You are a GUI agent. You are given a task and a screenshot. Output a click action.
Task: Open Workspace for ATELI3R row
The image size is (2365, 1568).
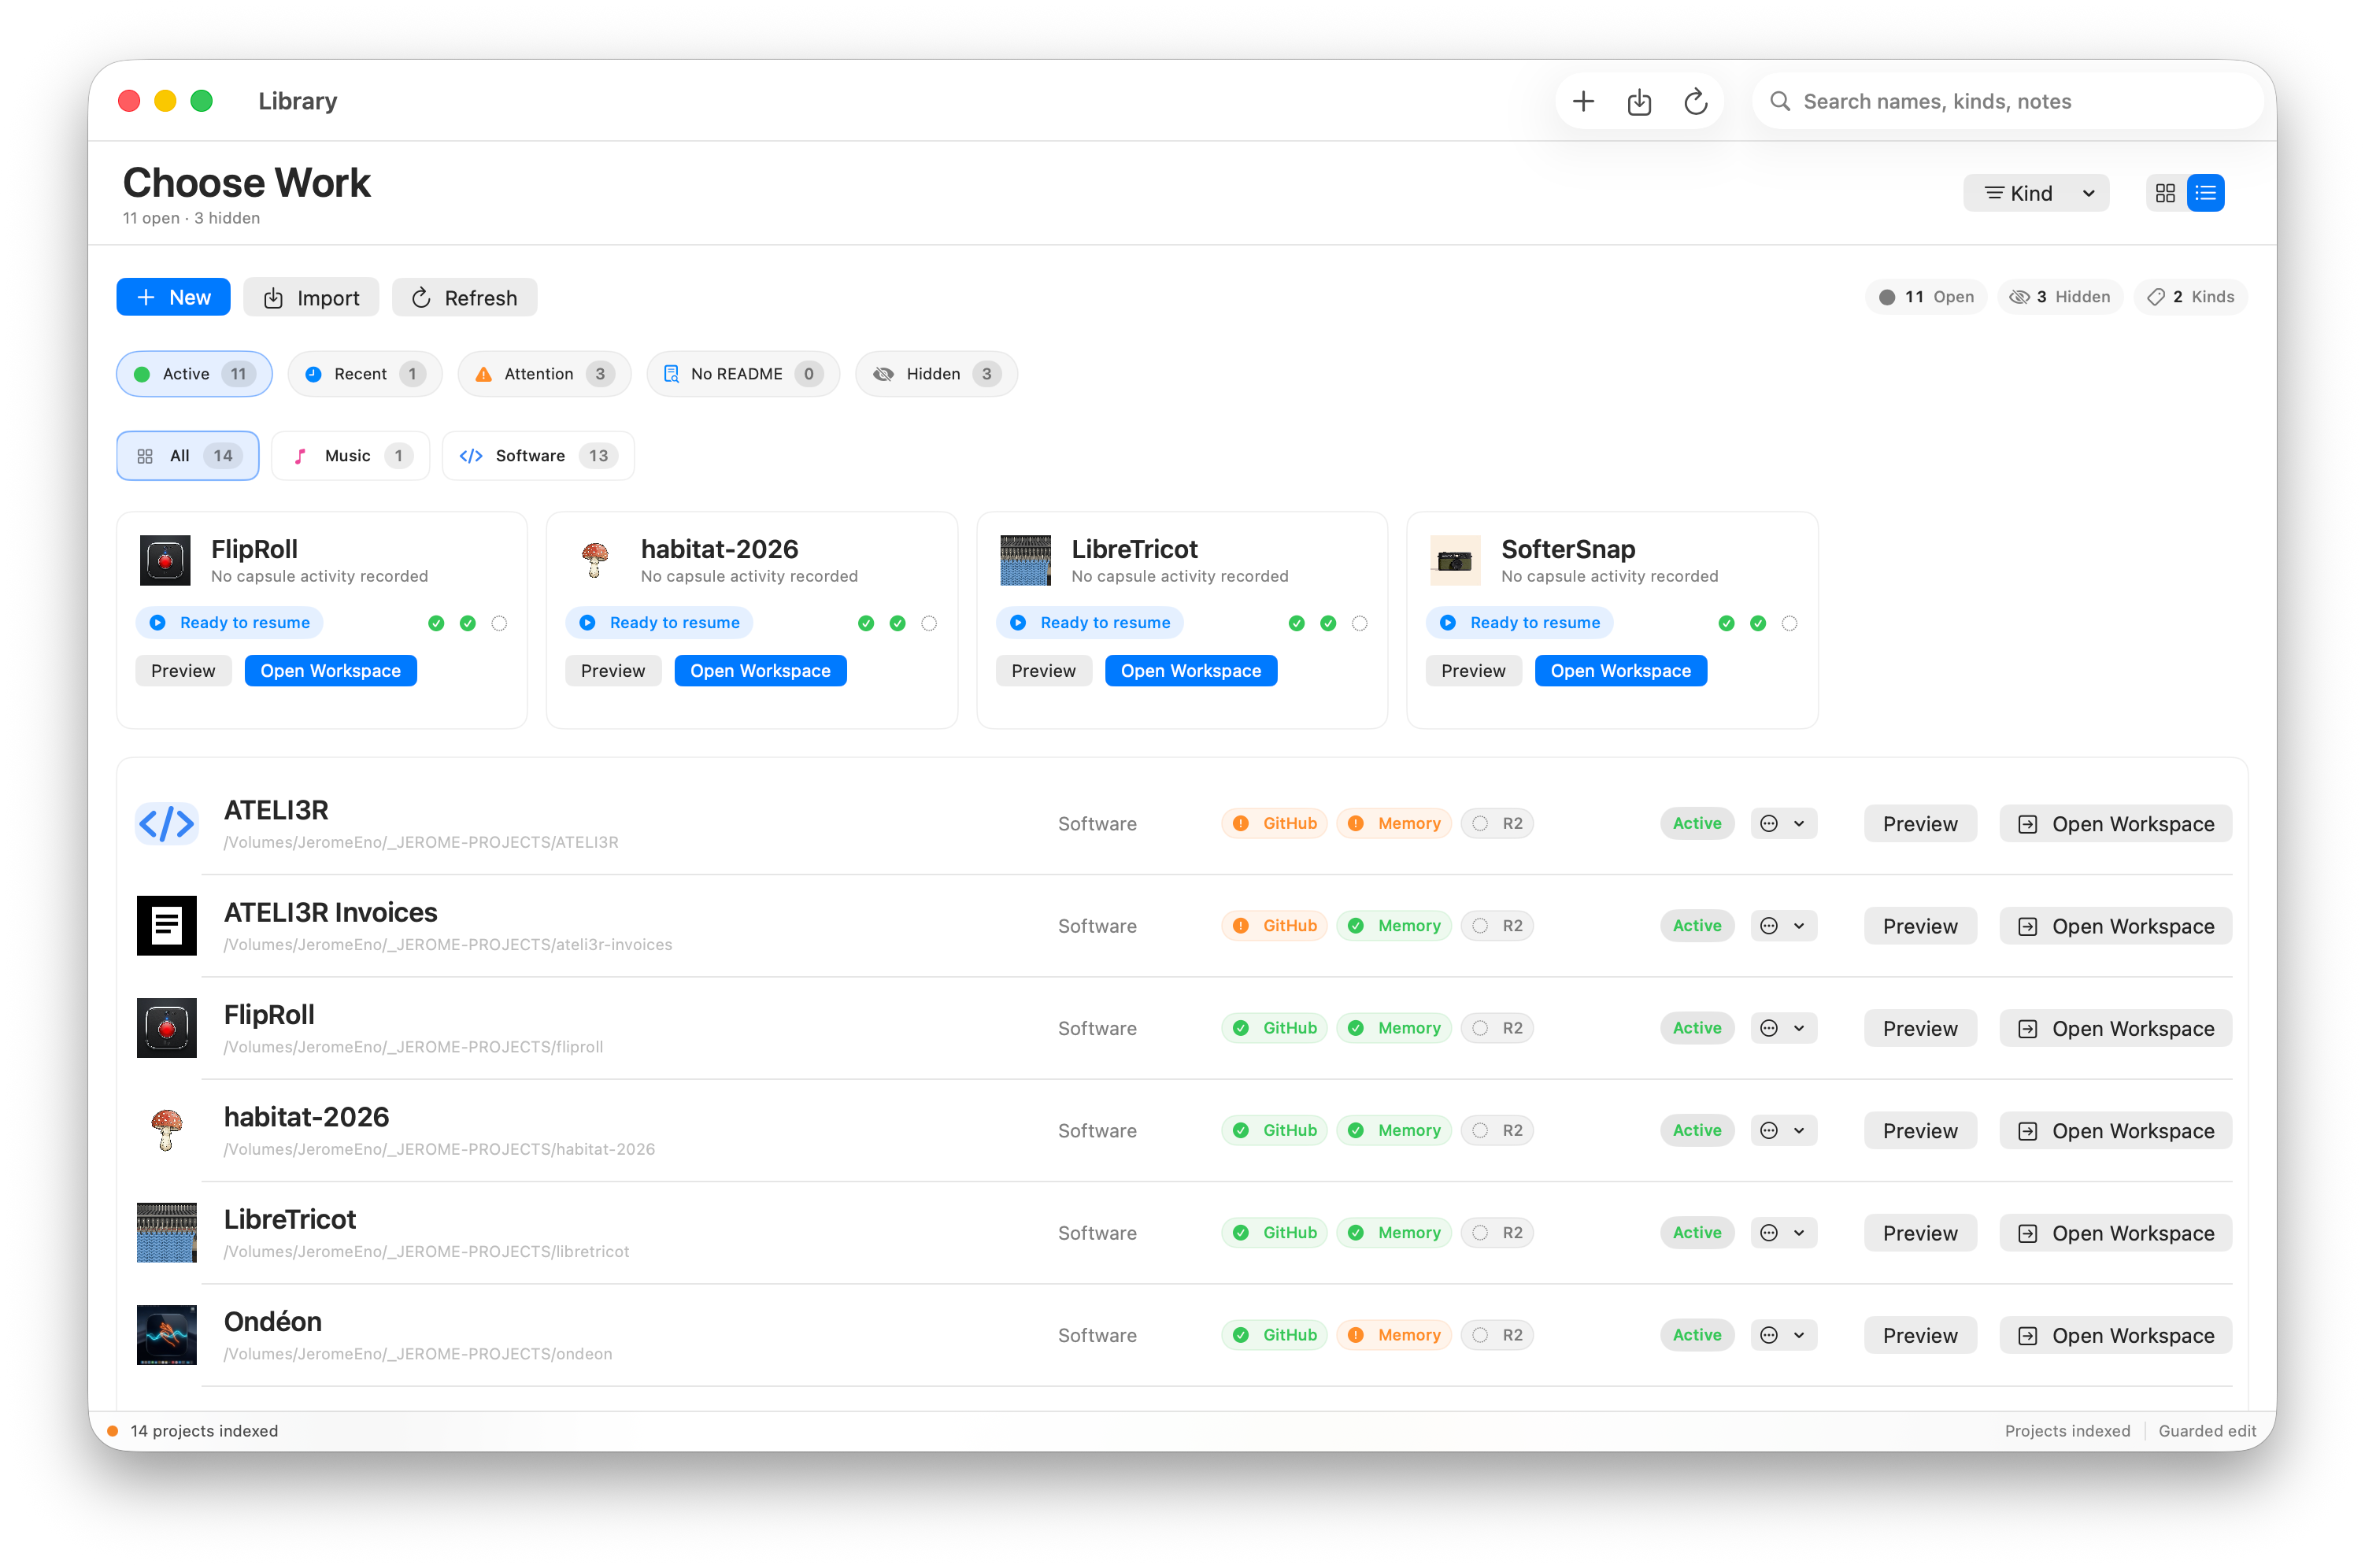(x=2116, y=824)
